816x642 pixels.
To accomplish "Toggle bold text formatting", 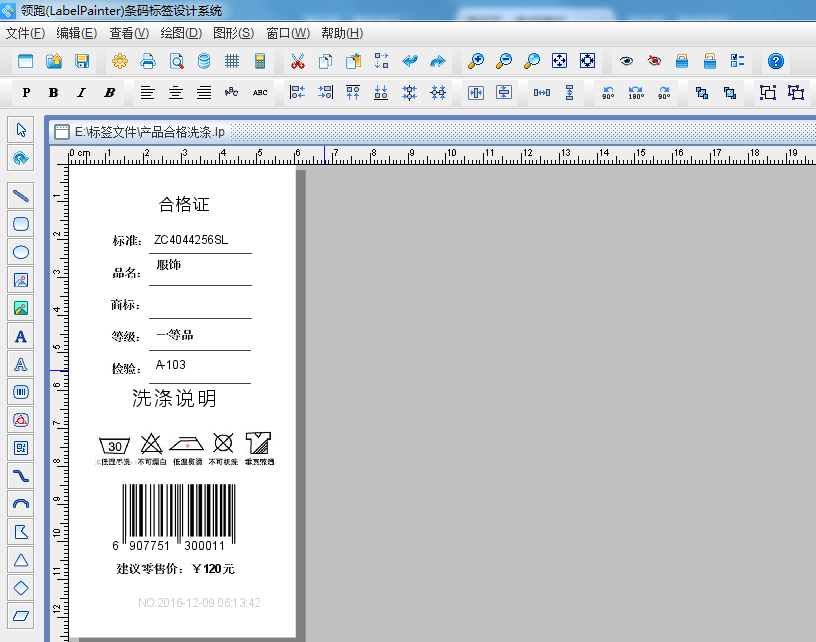I will click(54, 93).
